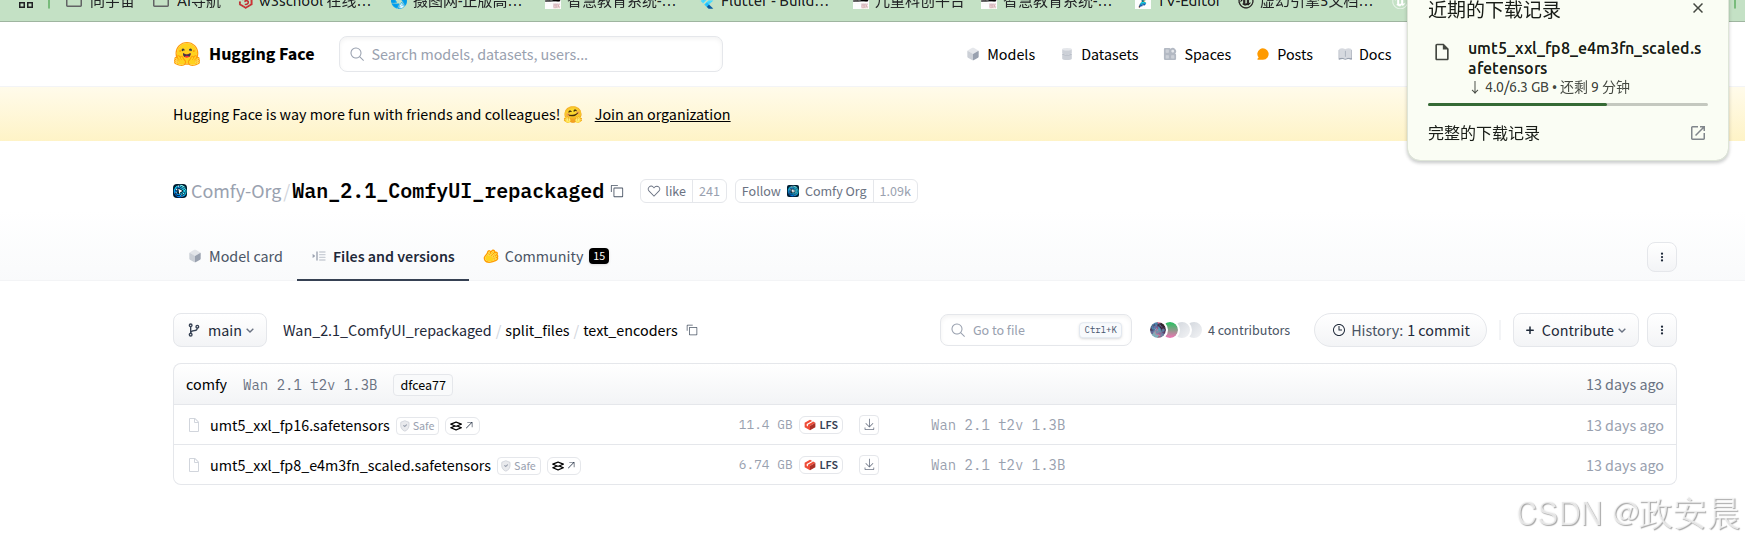
Task: Go to the Wan_2.1_ComfyUI_repackaged breadcrumb root
Action: pos(387,330)
